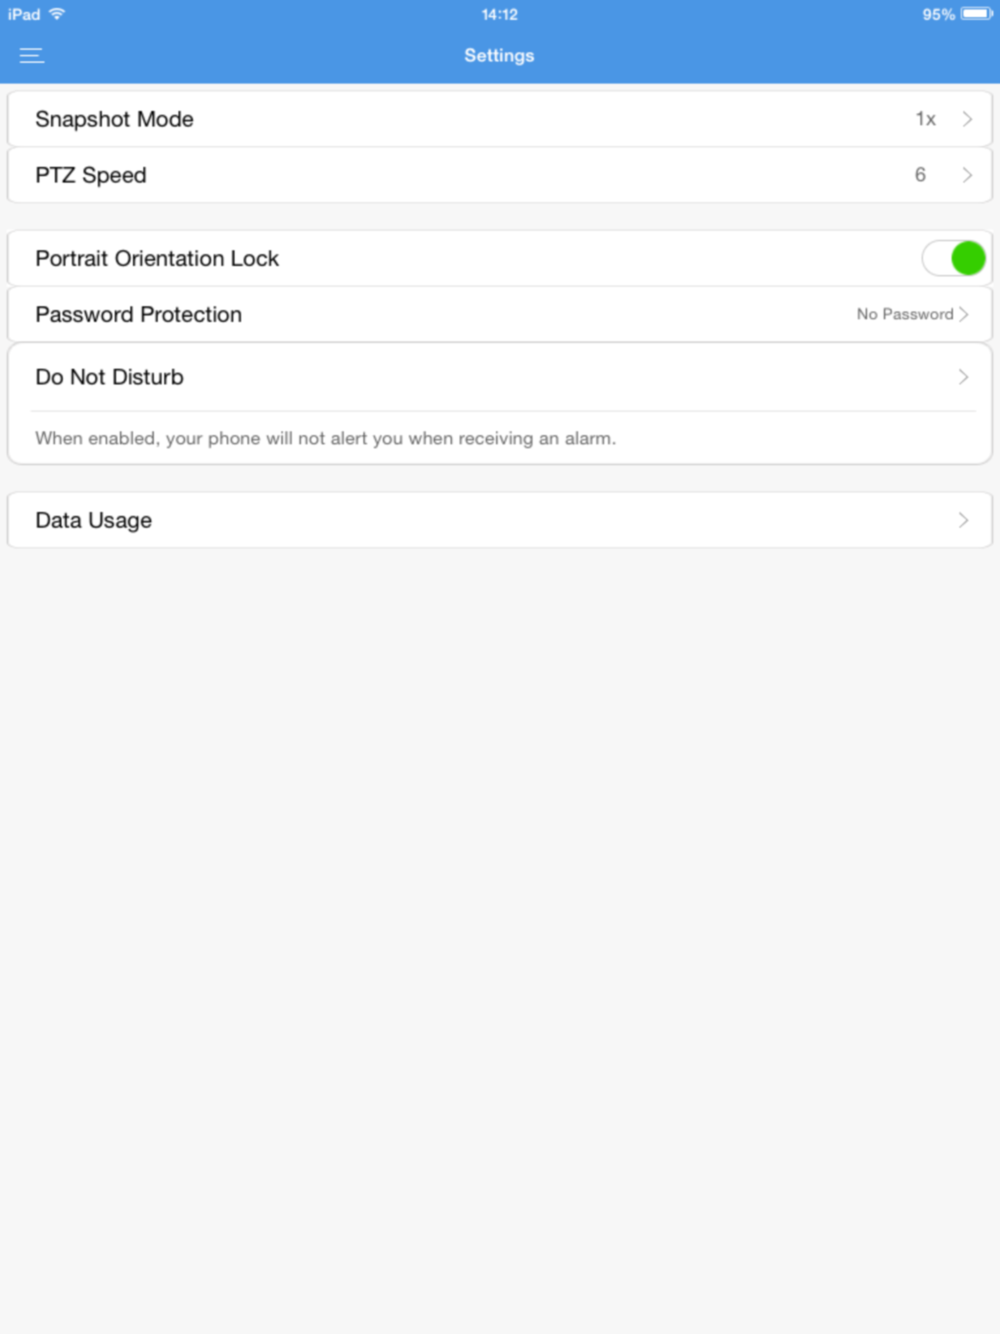Open the Password Protection label
The width and height of the screenshot is (1000, 1334).
tap(138, 314)
